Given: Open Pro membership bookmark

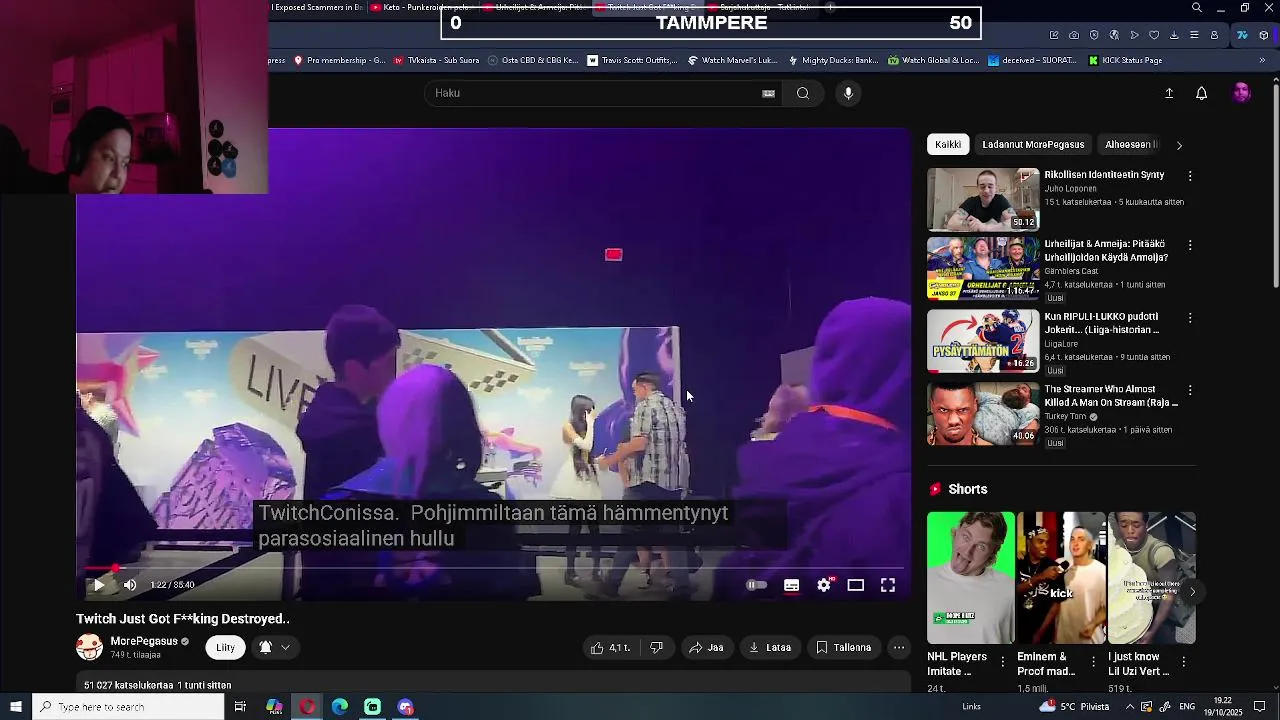Looking at the screenshot, I should tap(340, 60).
